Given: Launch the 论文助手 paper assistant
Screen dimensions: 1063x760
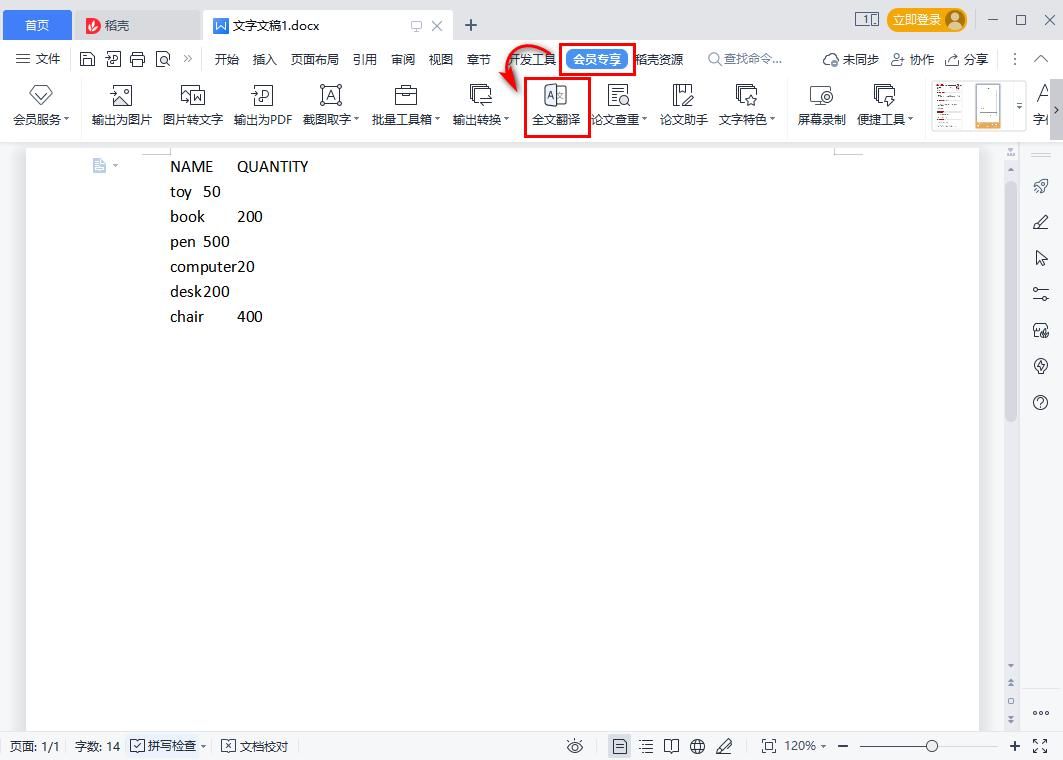Looking at the screenshot, I should (x=683, y=103).
